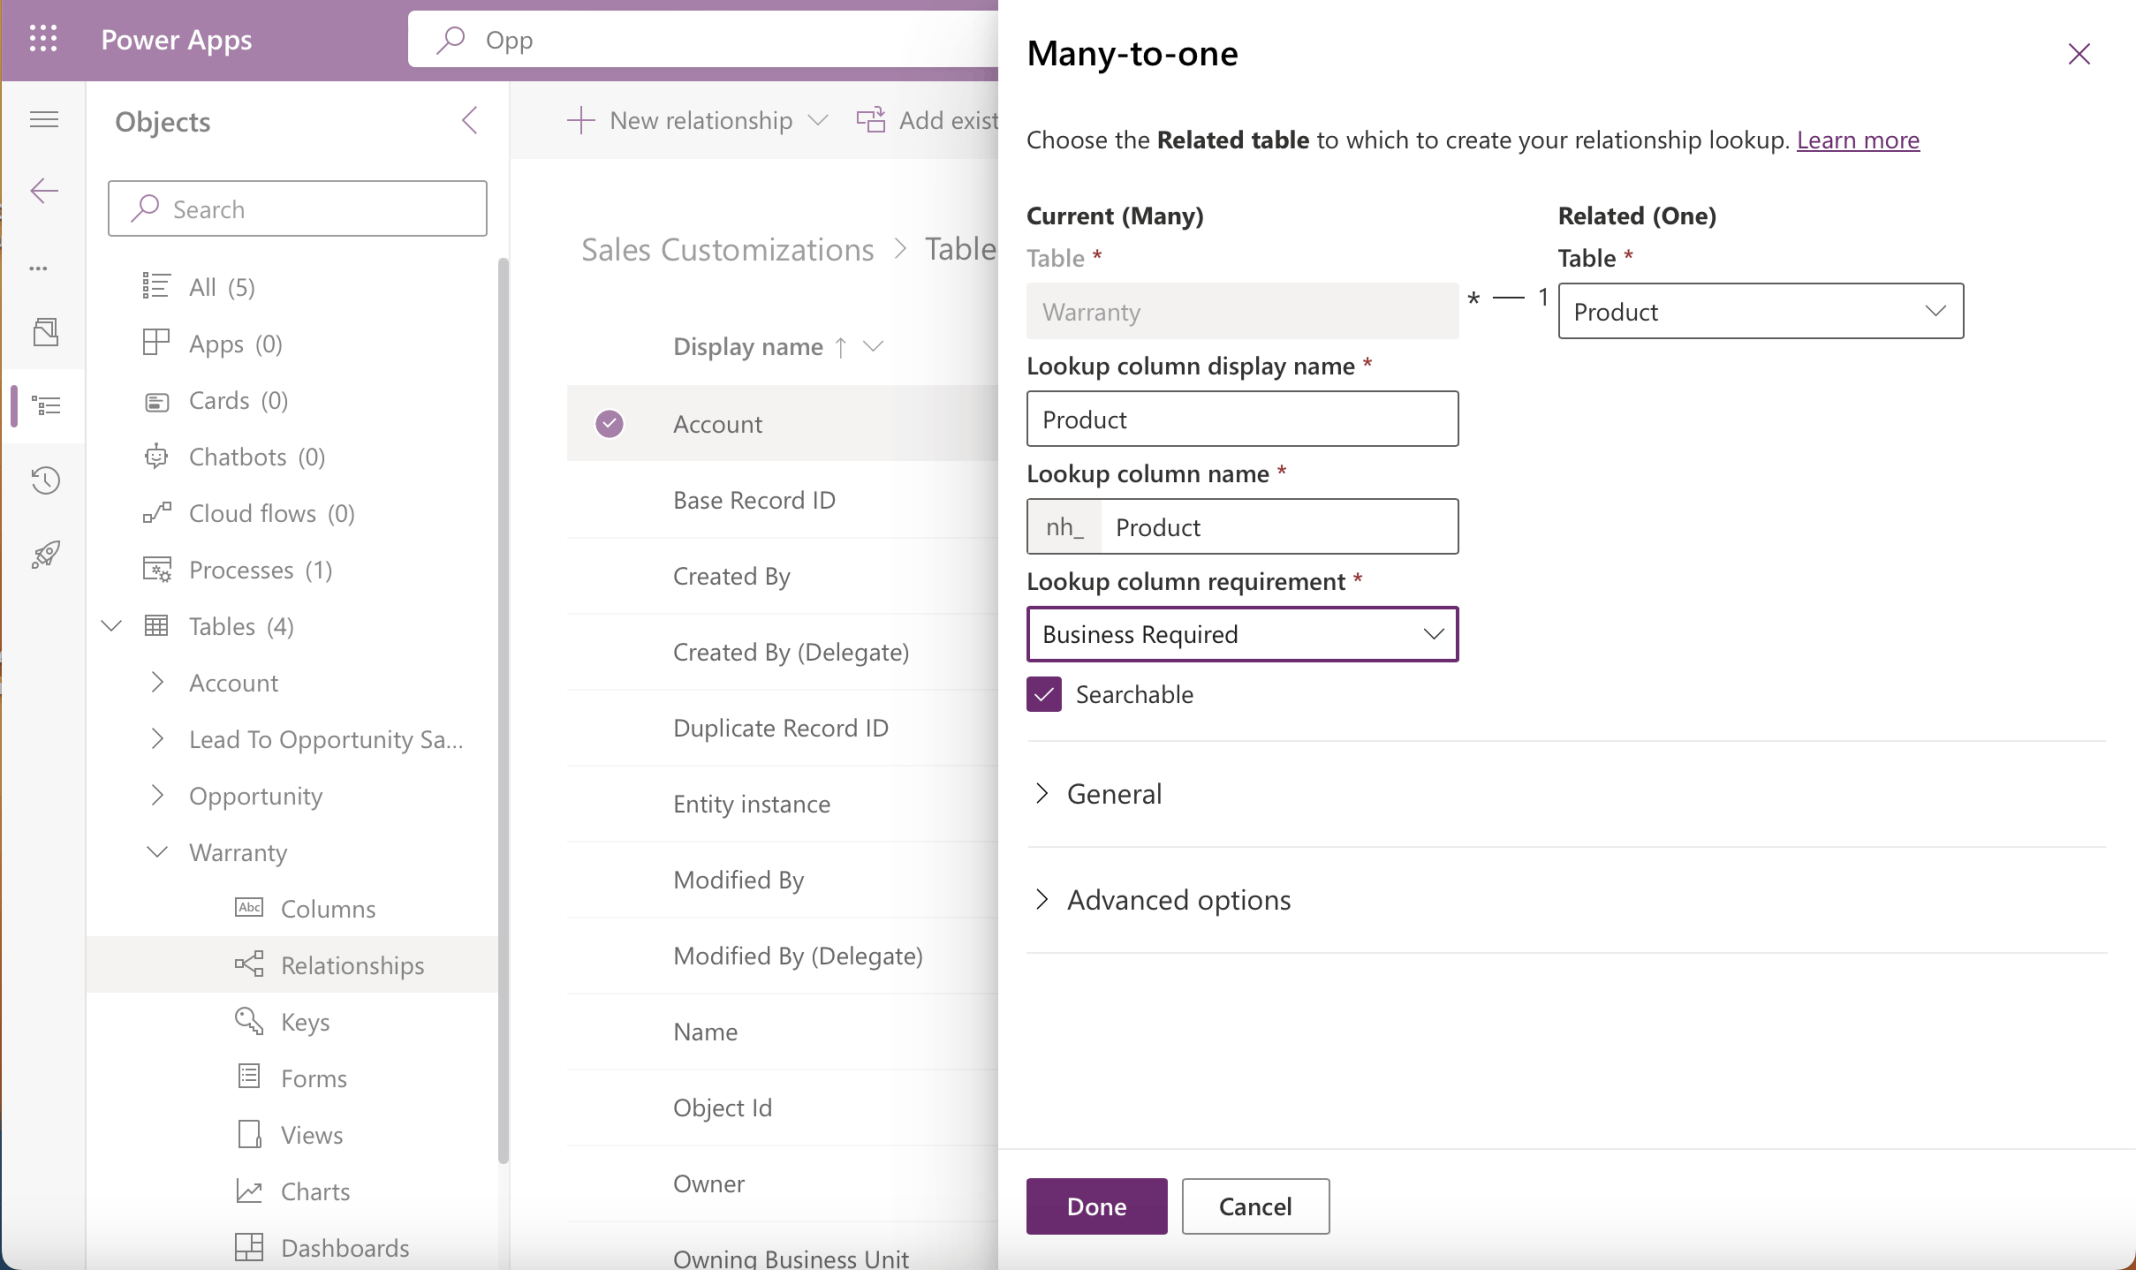Click the magnifier icon in the Opp search bar
This screenshot has width=2136, height=1270.
(x=452, y=39)
